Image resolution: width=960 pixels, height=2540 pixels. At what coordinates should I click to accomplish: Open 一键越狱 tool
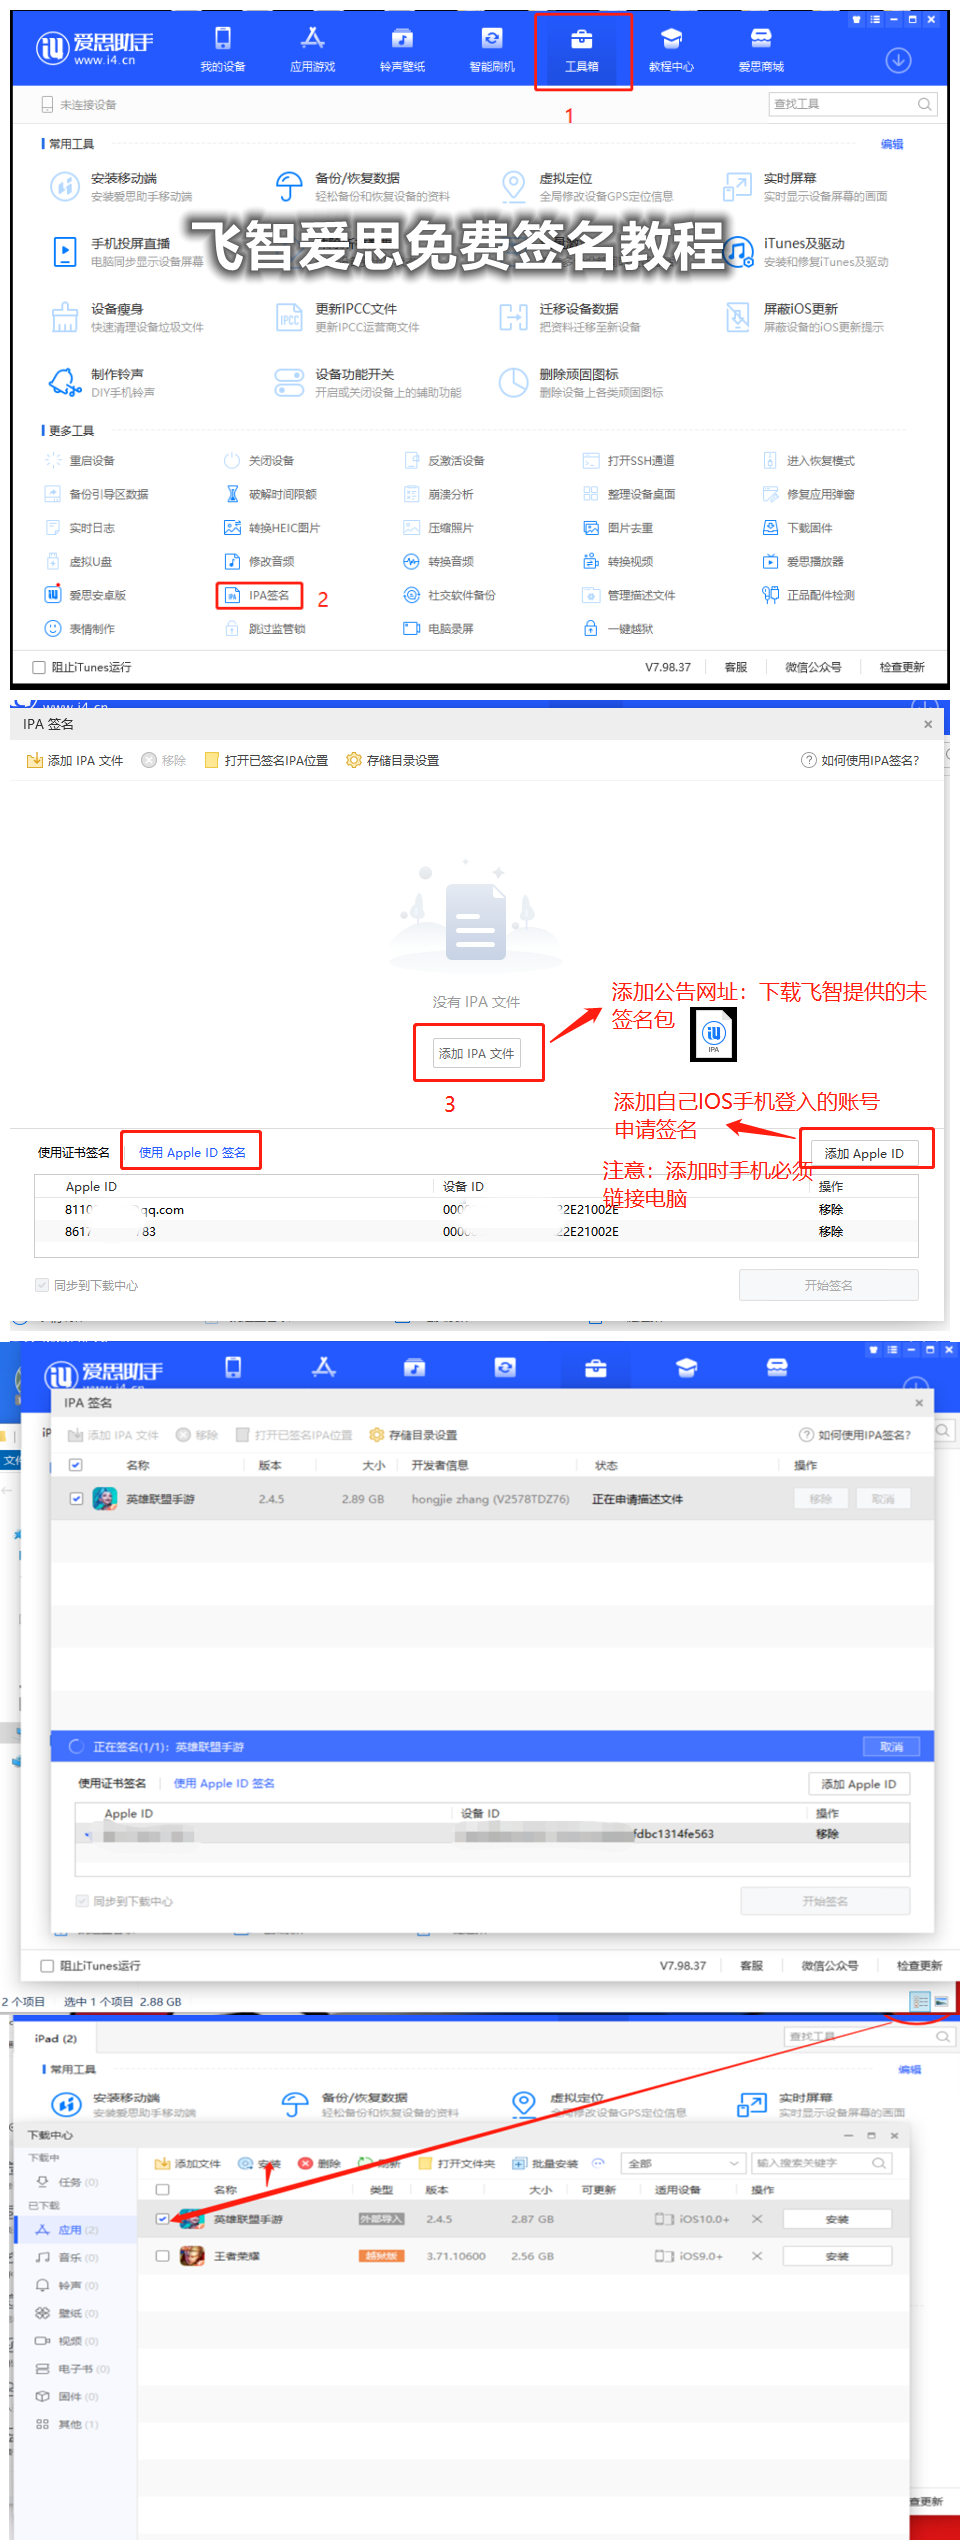(619, 629)
